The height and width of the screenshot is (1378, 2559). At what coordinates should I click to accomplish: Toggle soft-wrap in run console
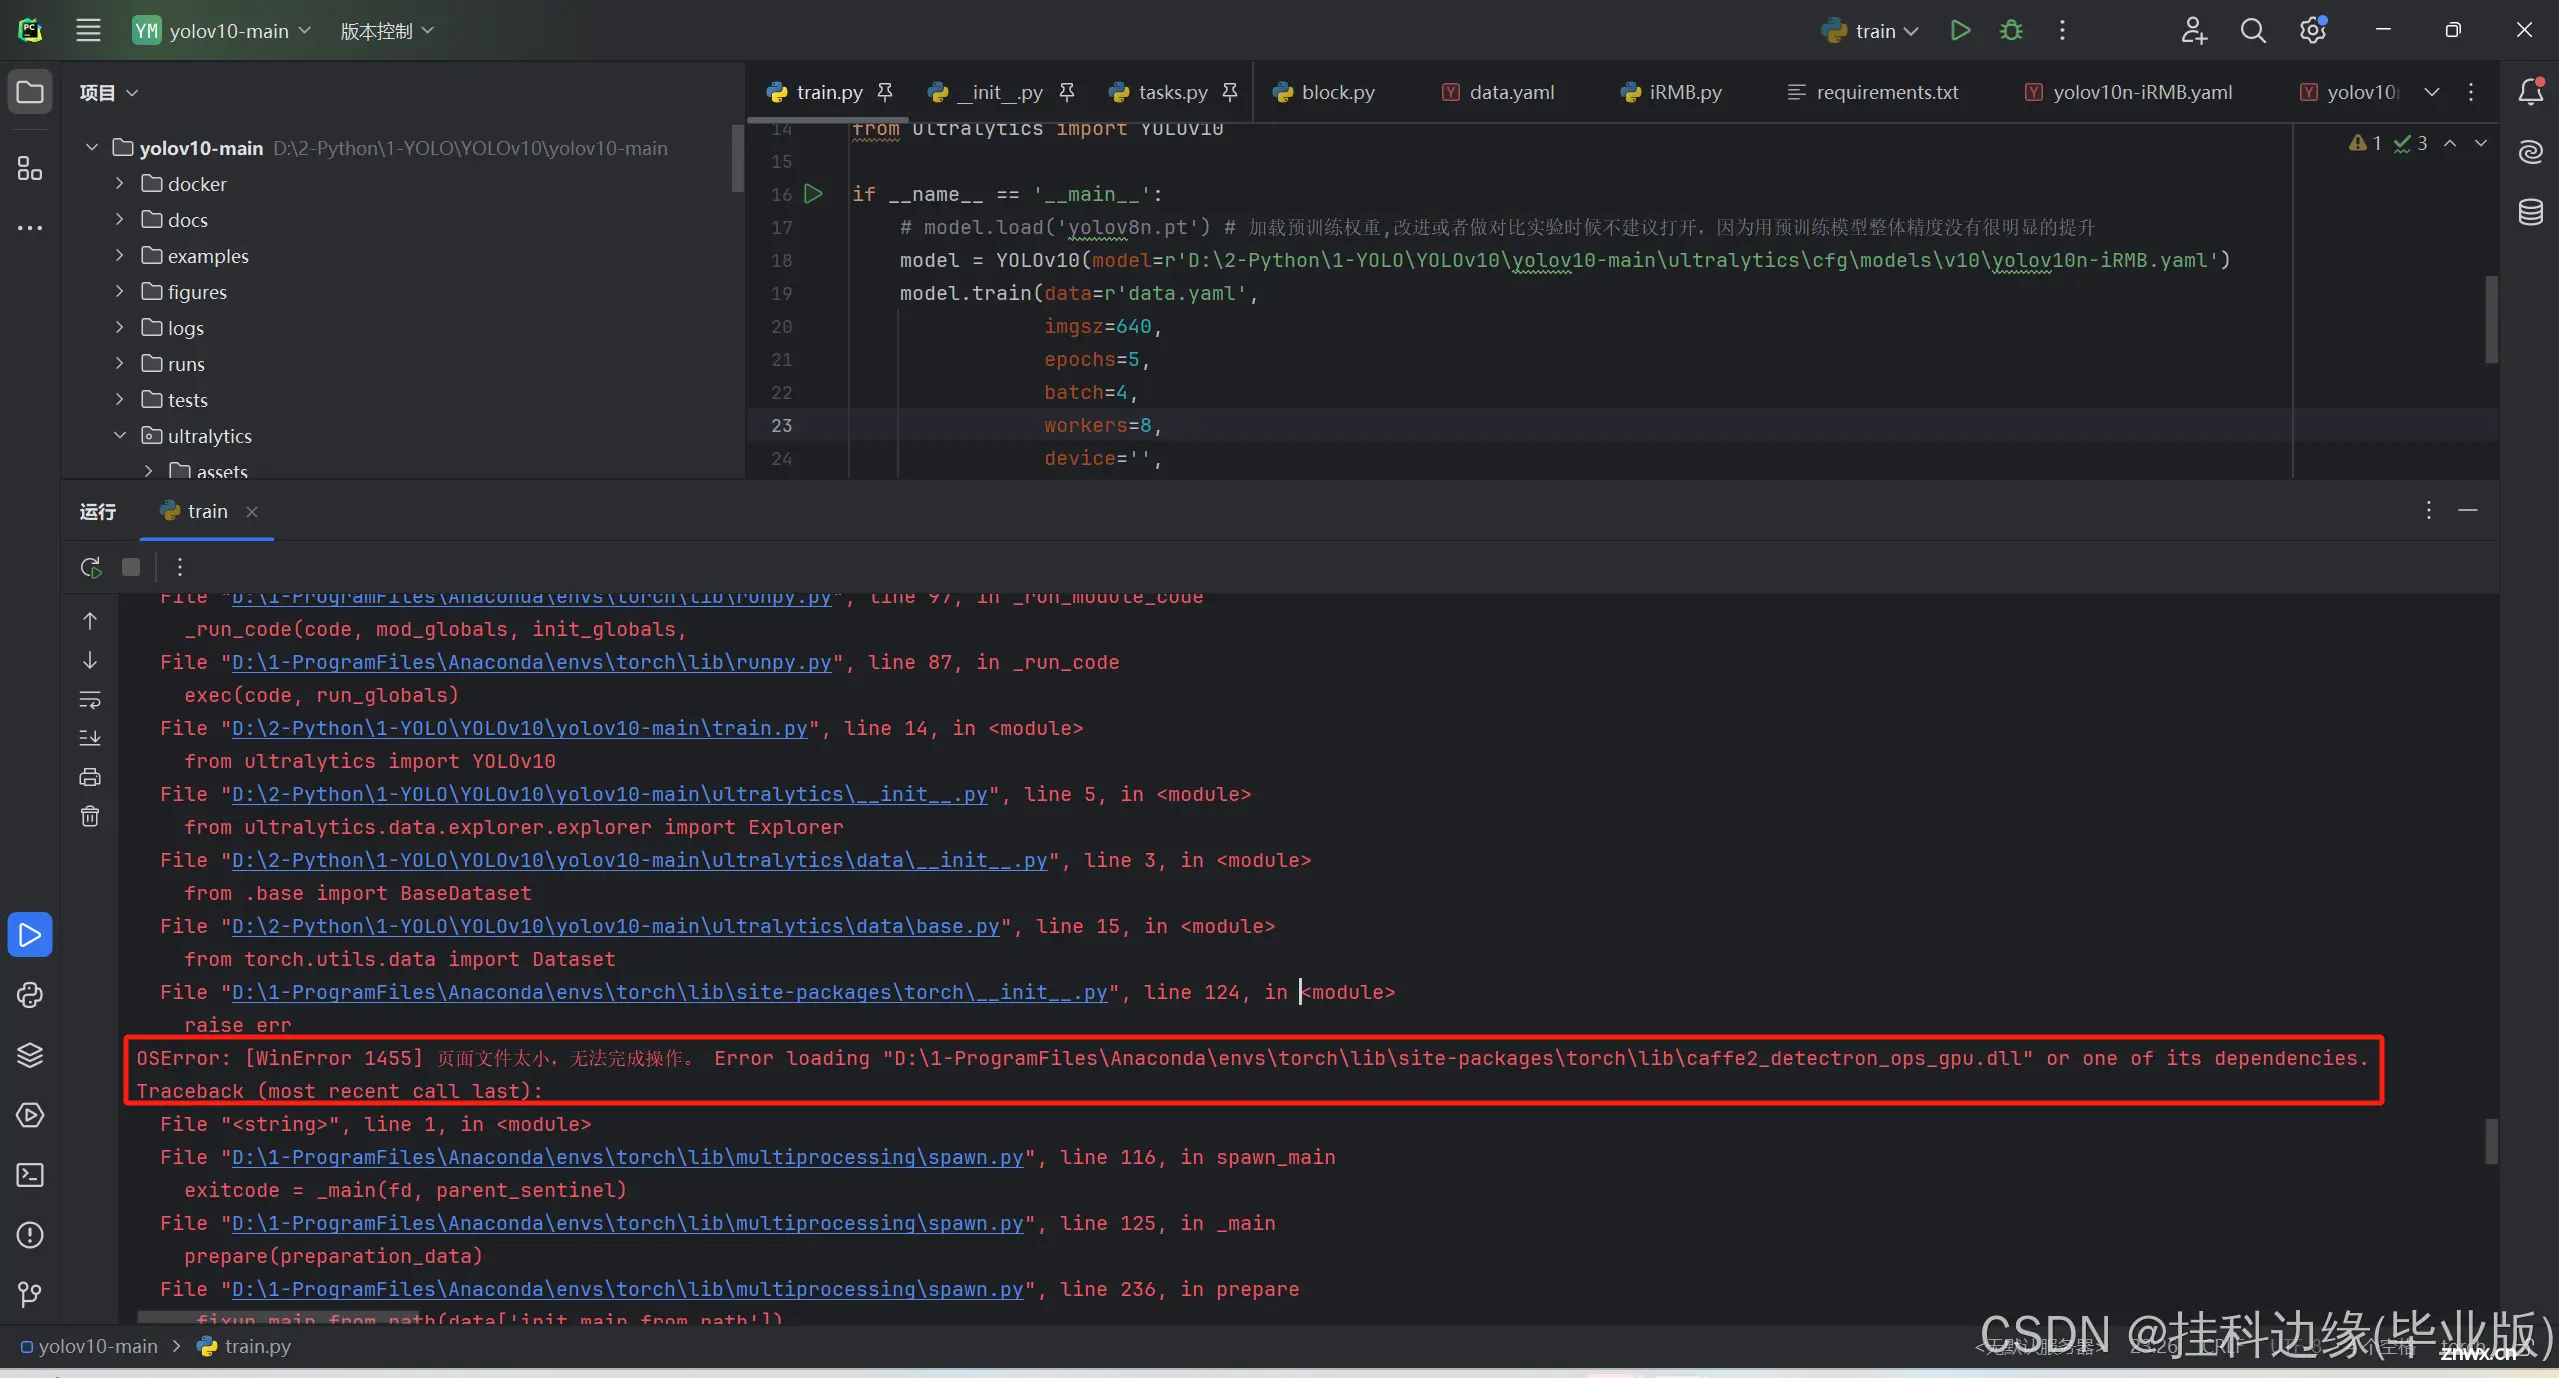[90, 699]
